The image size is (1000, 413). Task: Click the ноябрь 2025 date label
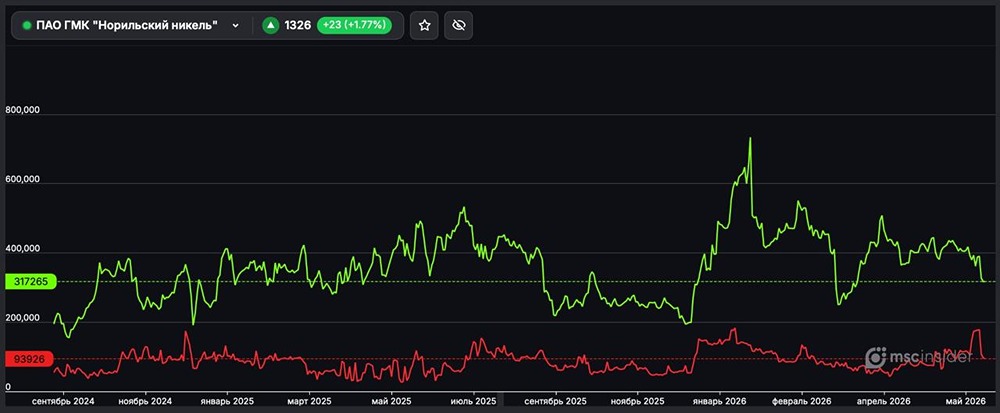[638, 402]
